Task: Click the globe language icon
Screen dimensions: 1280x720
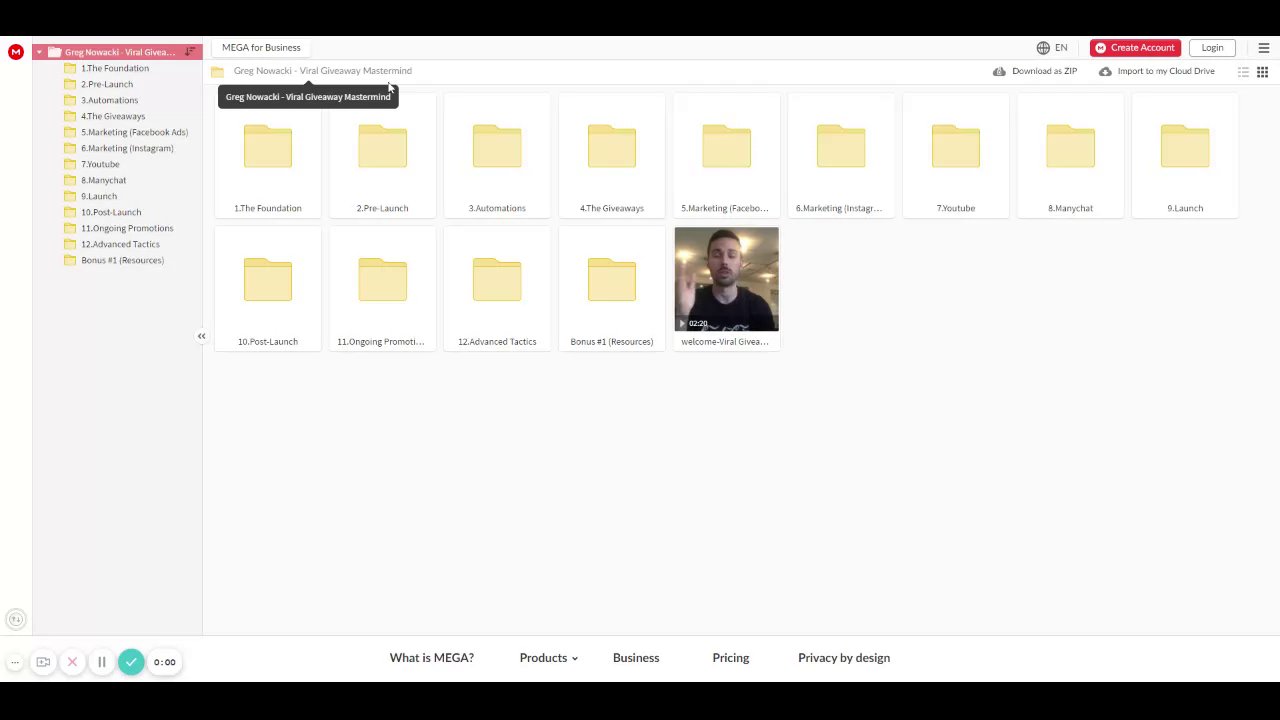Action: [1043, 48]
